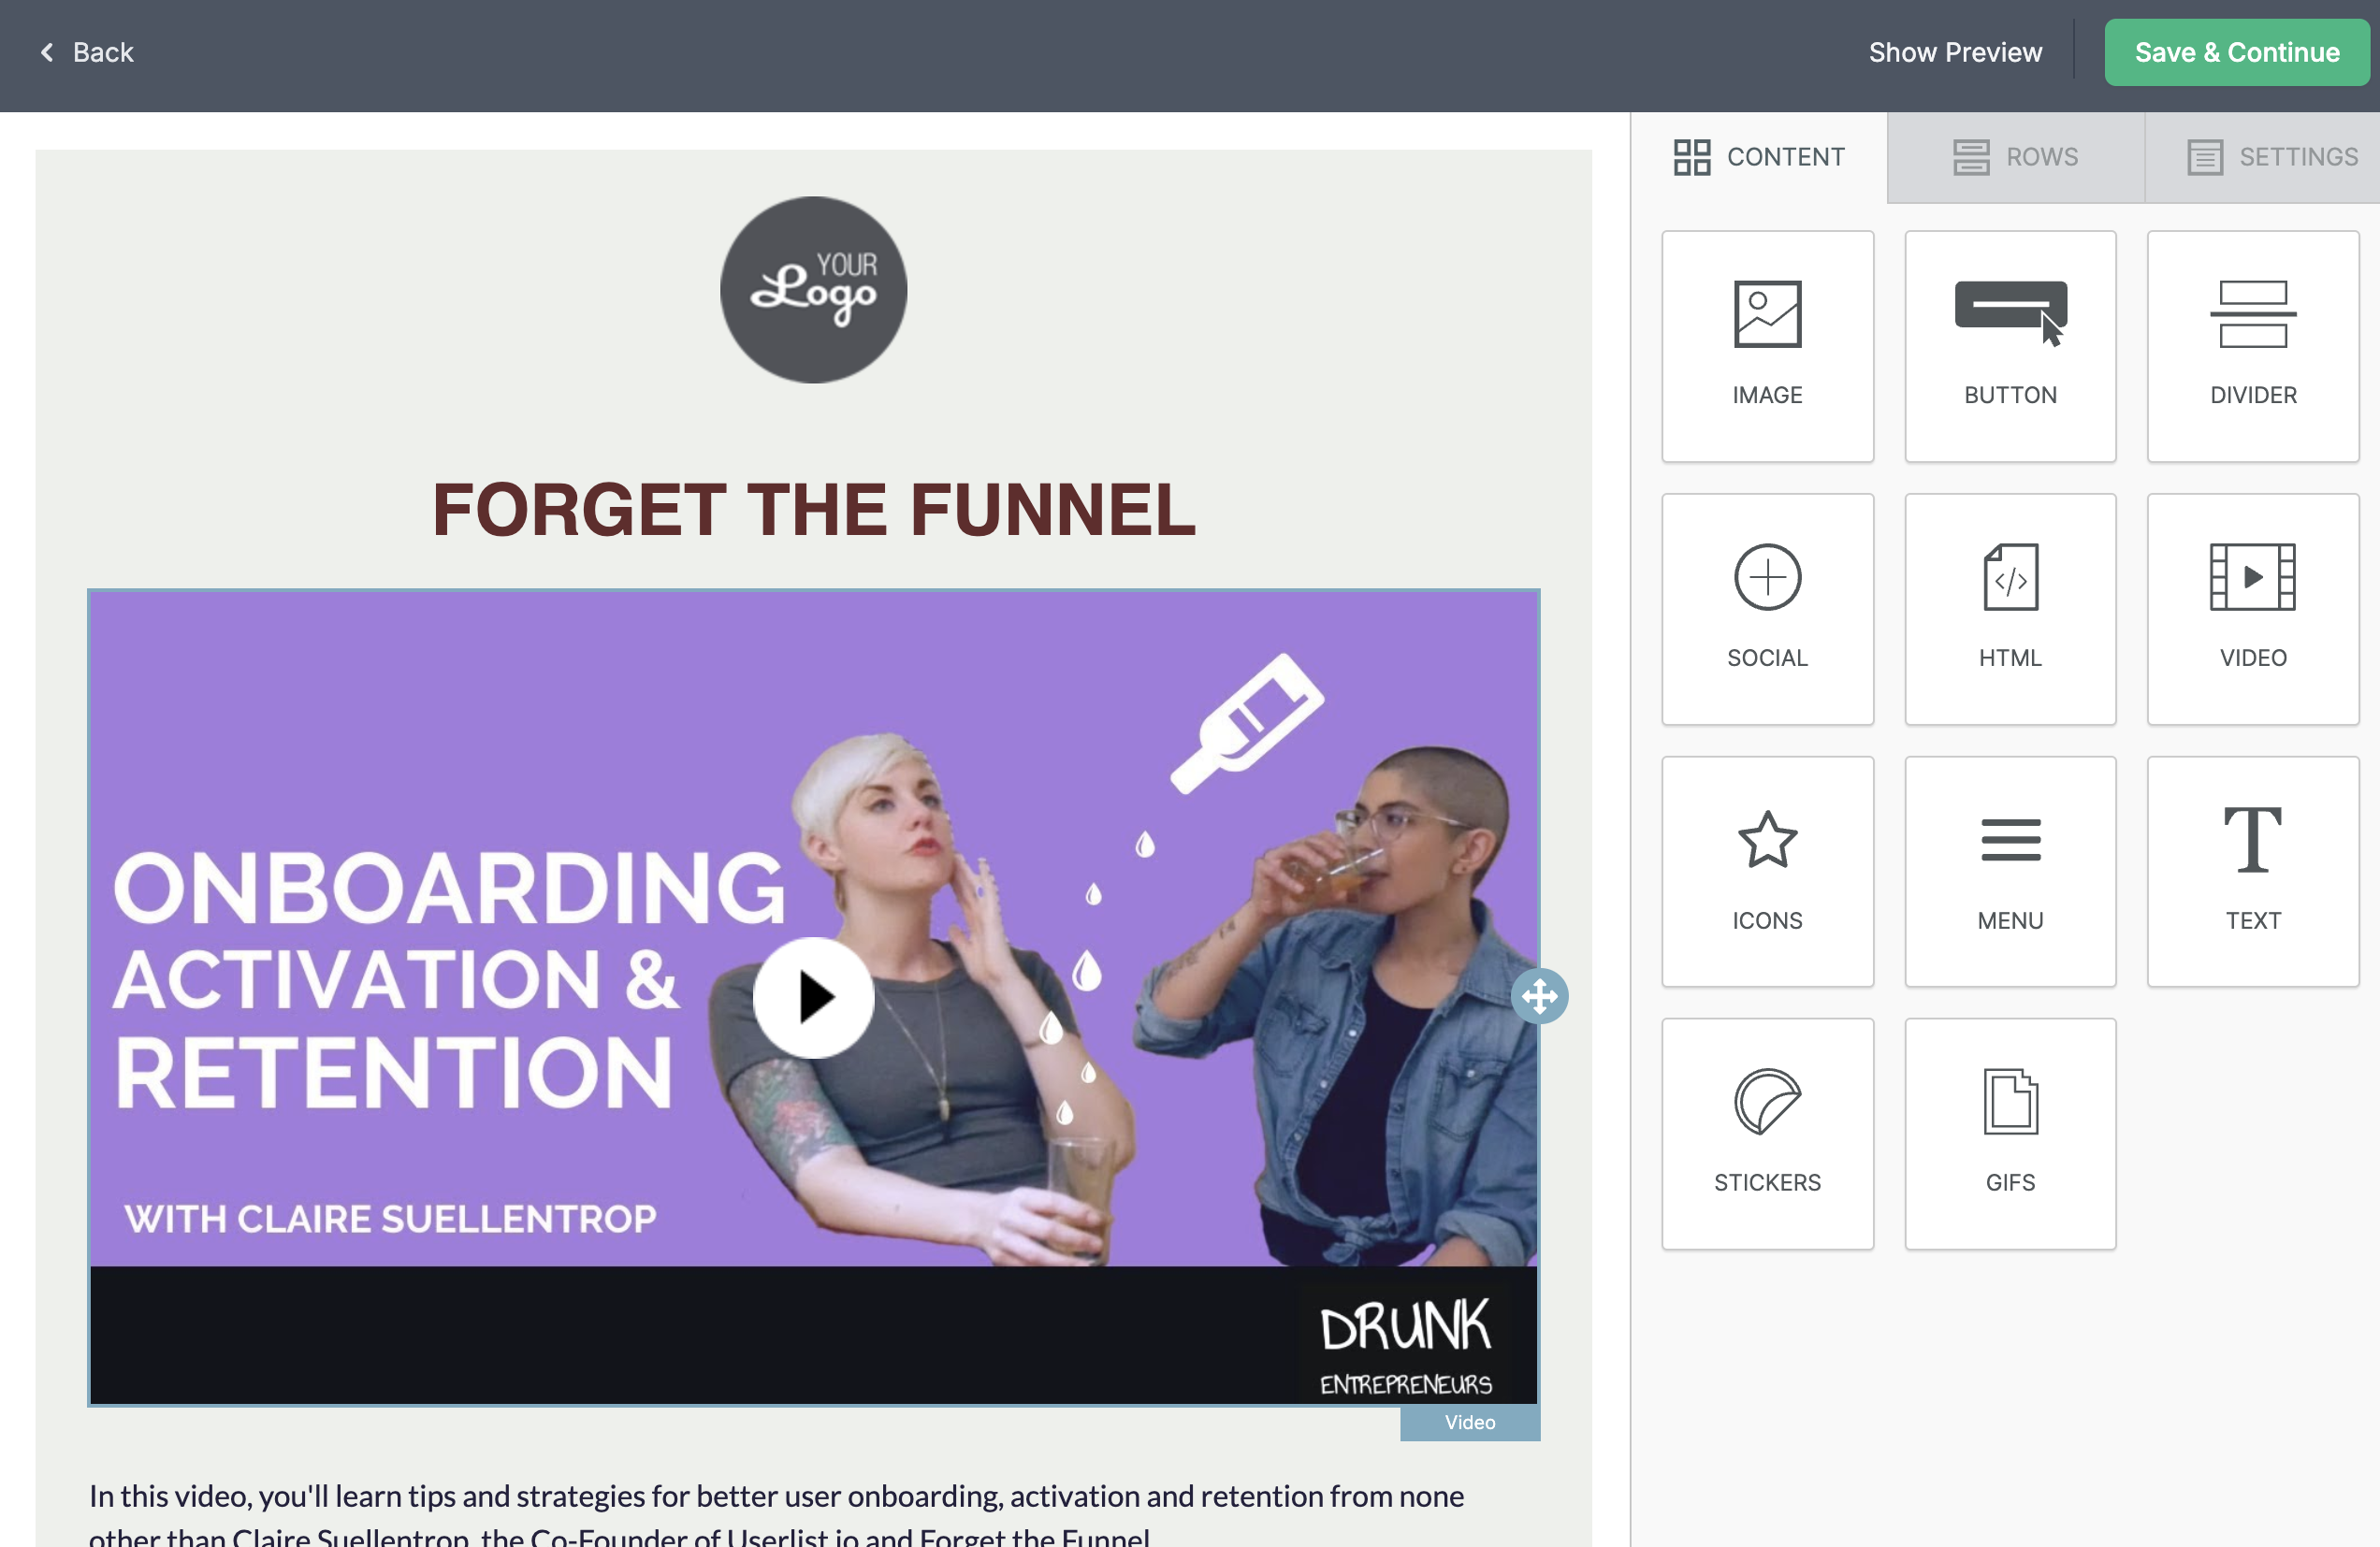Click the Video label tag
Viewport: 2380px width, 1547px height.
1469,1423
